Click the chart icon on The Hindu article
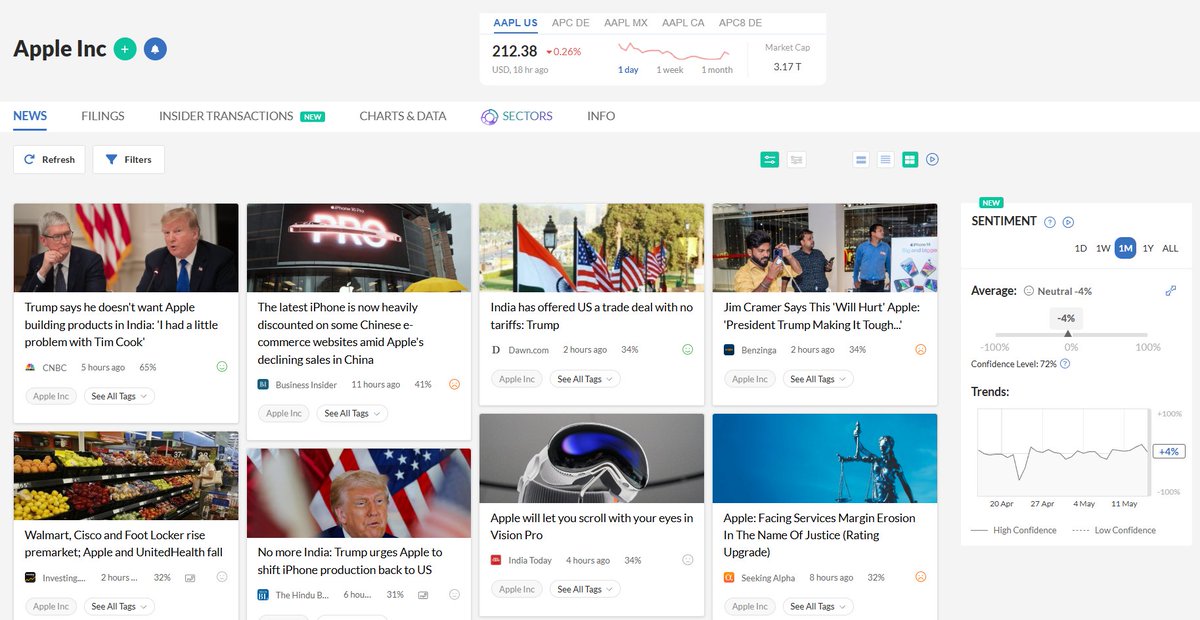Image resolution: width=1200 pixels, height=620 pixels. coord(423,595)
